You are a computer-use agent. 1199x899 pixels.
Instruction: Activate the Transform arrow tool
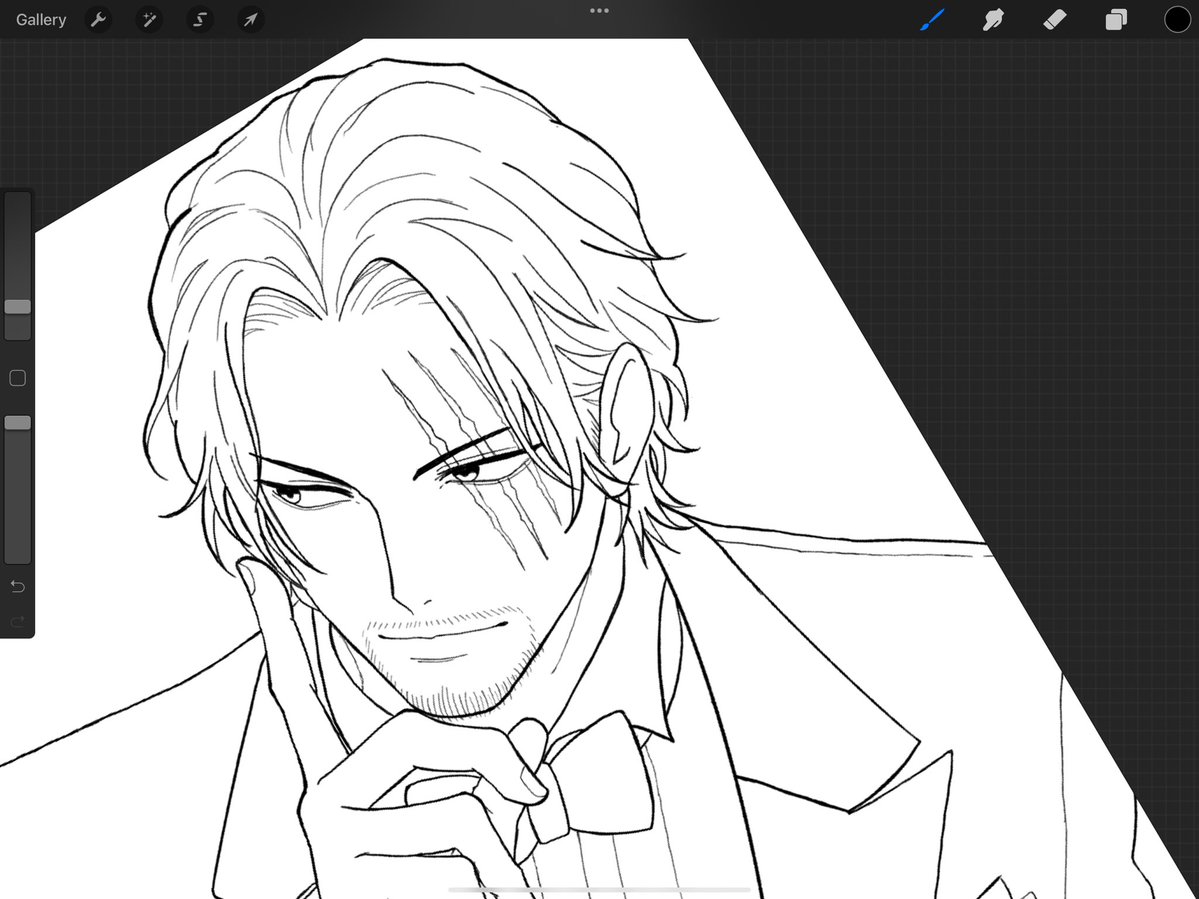coord(251,20)
